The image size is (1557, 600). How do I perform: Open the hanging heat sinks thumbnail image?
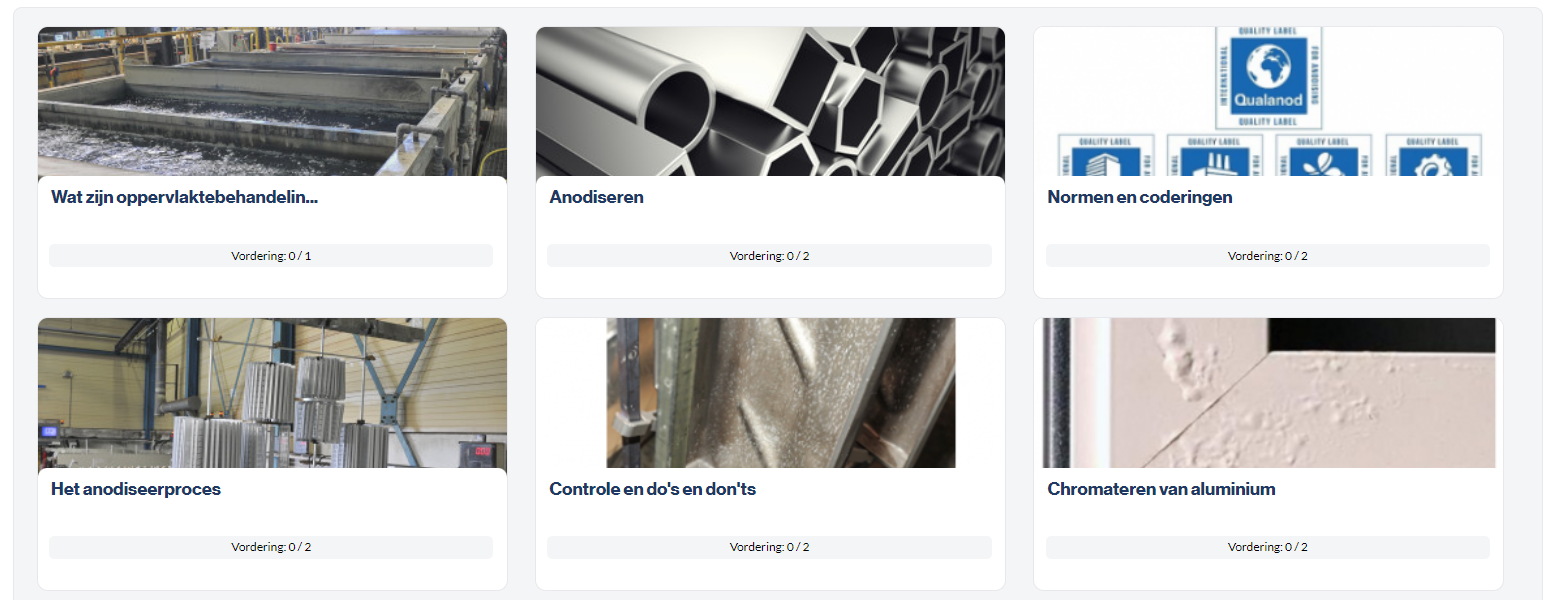(x=272, y=394)
